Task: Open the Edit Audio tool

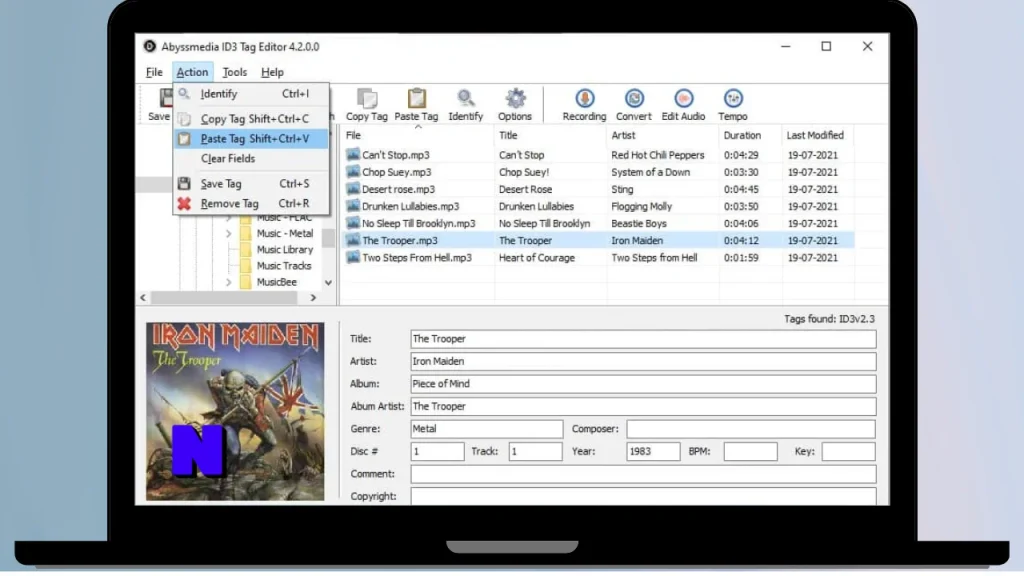Action: click(684, 99)
